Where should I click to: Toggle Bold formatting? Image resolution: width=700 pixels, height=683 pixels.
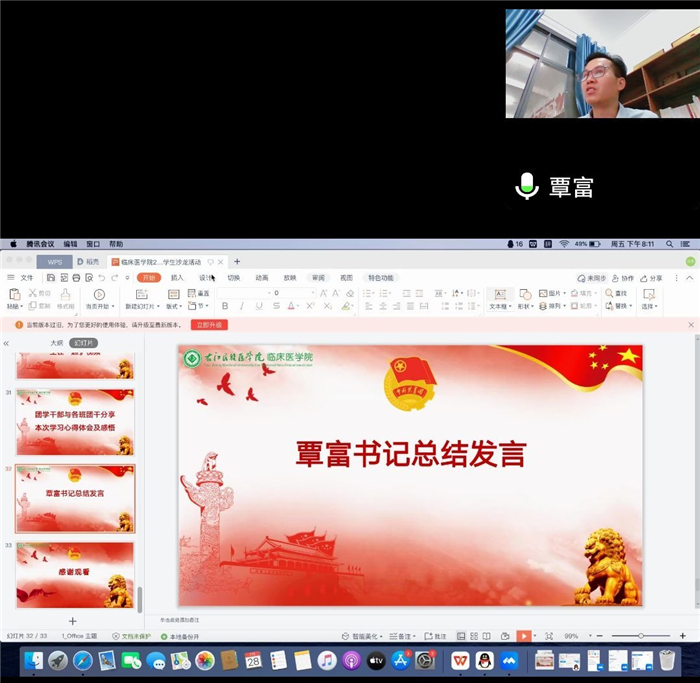click(225, 306)
